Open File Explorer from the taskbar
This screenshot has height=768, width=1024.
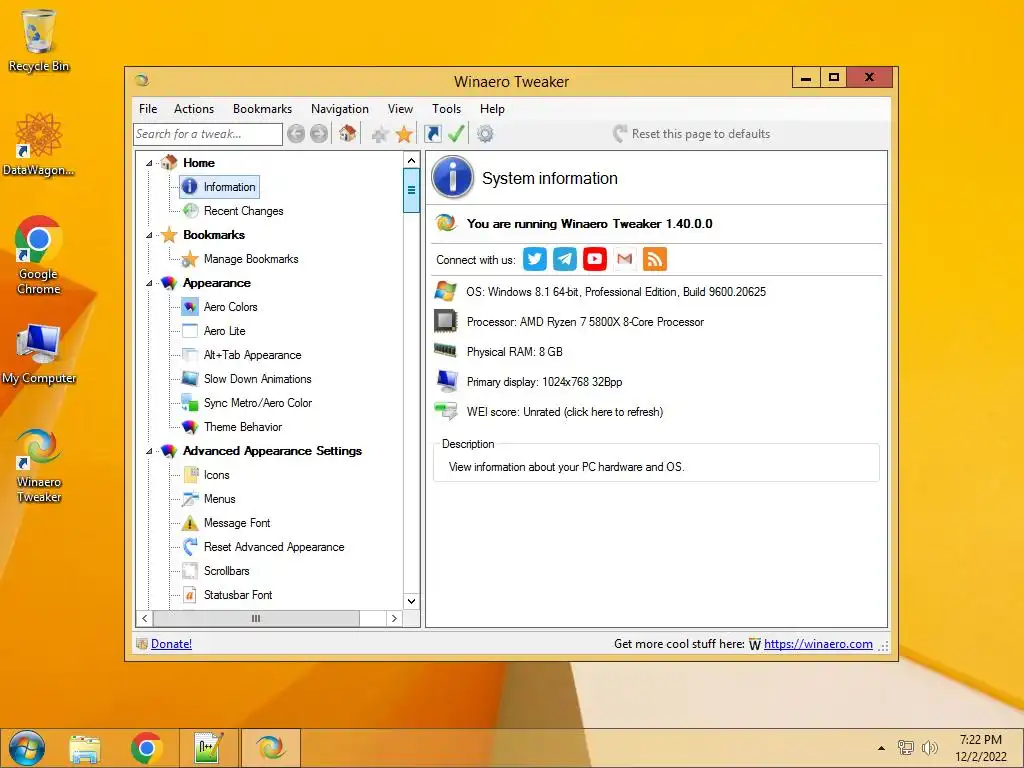85,748
